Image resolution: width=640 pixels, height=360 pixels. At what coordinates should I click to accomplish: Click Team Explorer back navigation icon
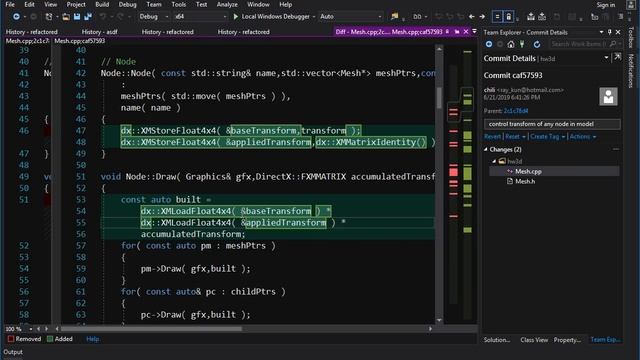489,44
